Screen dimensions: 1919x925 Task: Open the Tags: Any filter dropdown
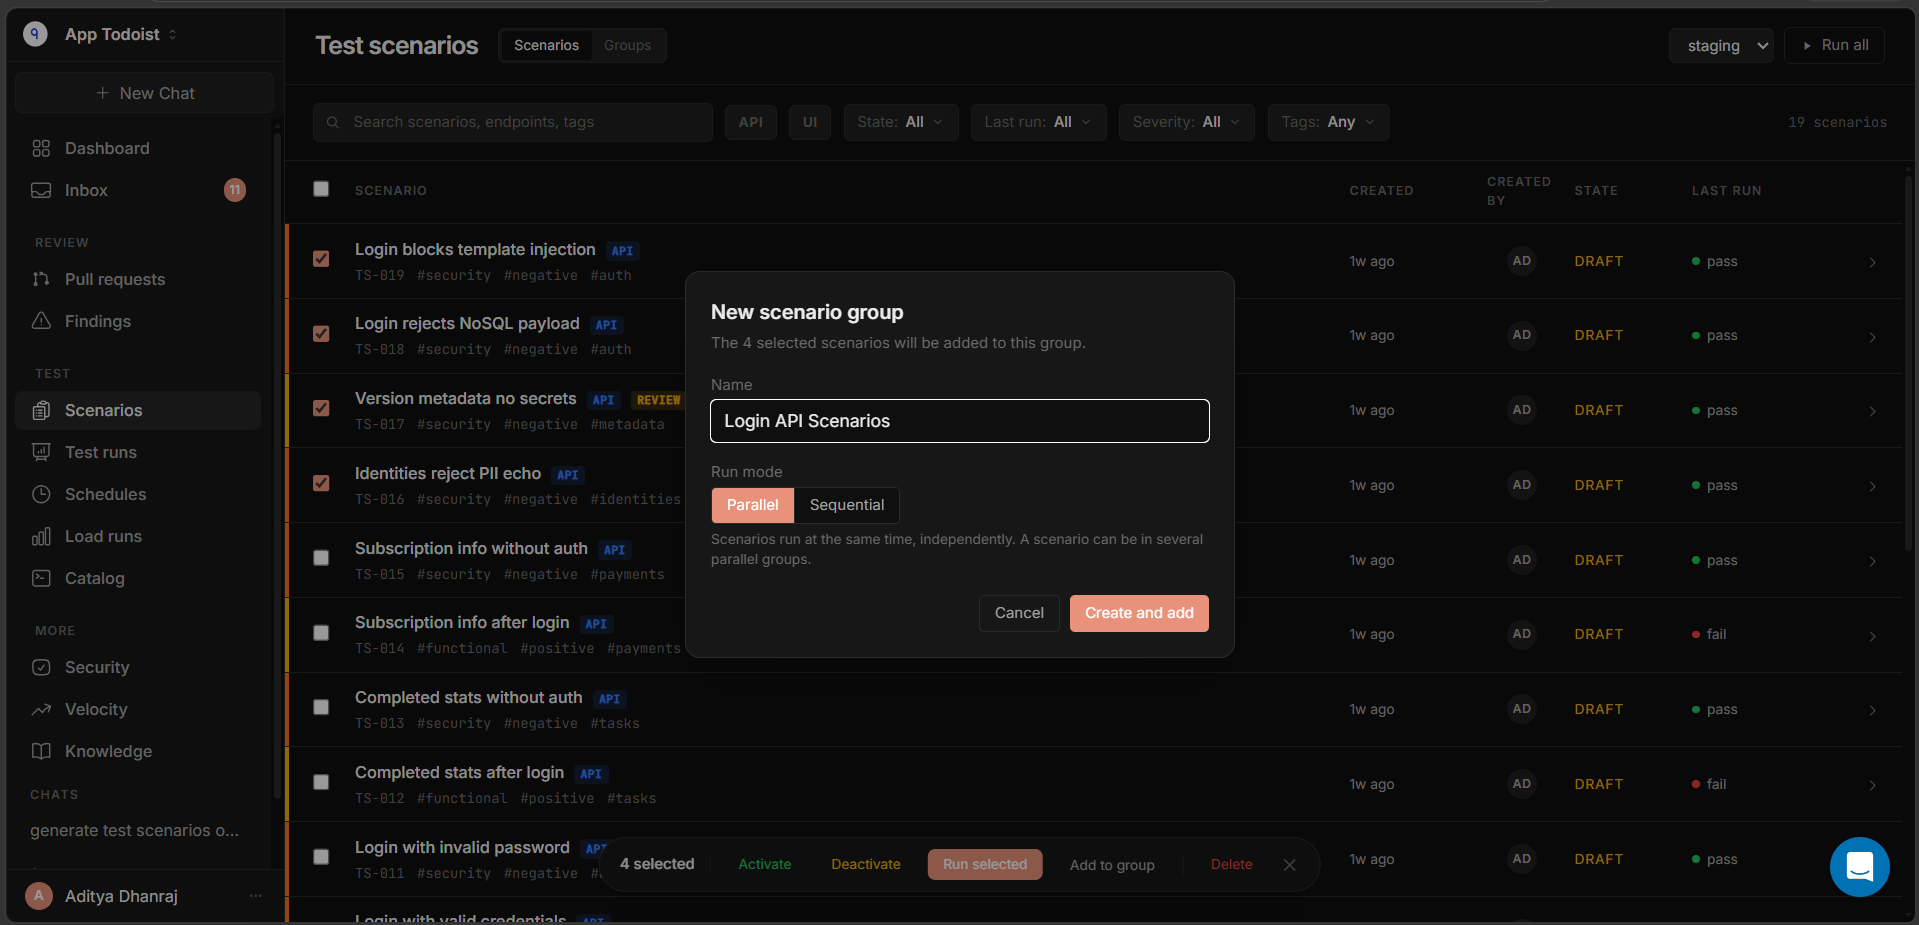[1328, 122]
